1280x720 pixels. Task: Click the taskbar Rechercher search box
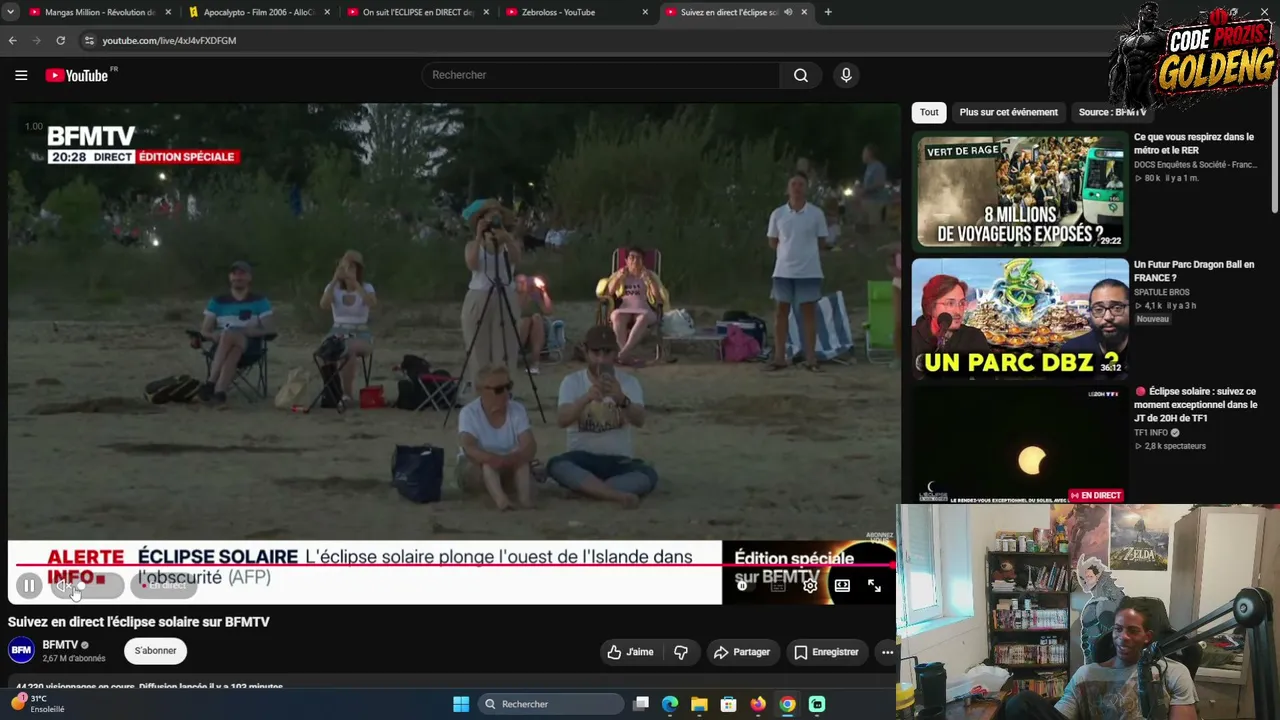[x=551, y=704]
